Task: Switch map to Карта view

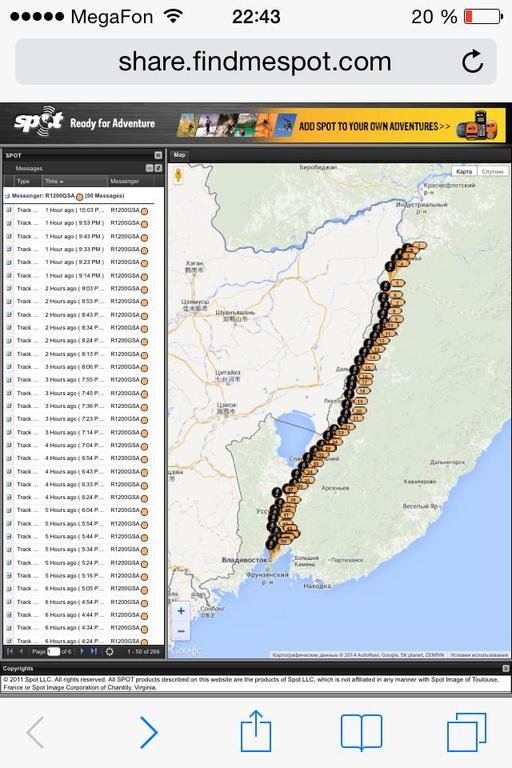Action: (464, 171)
